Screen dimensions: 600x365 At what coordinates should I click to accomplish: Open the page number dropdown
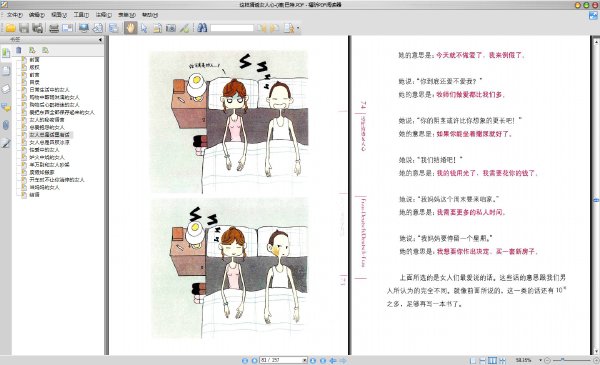click(x=305, y=360)
